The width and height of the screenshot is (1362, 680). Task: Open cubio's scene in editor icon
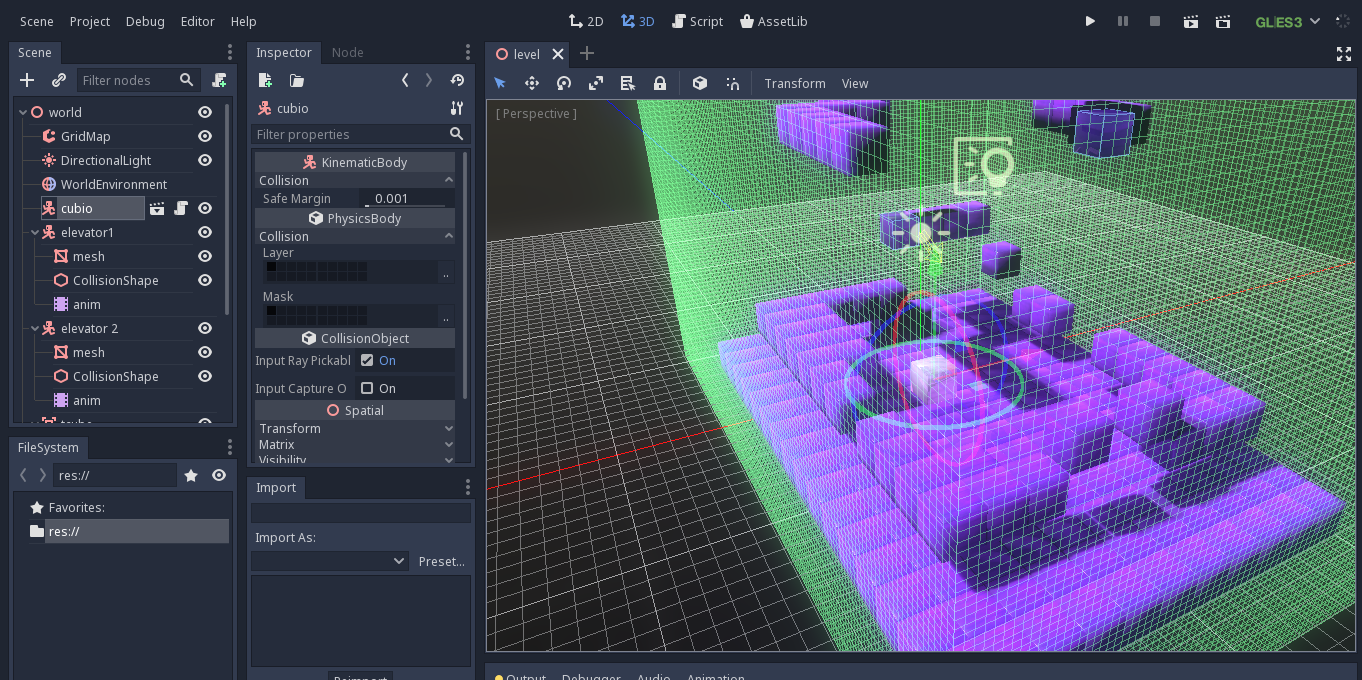point(157,208)
